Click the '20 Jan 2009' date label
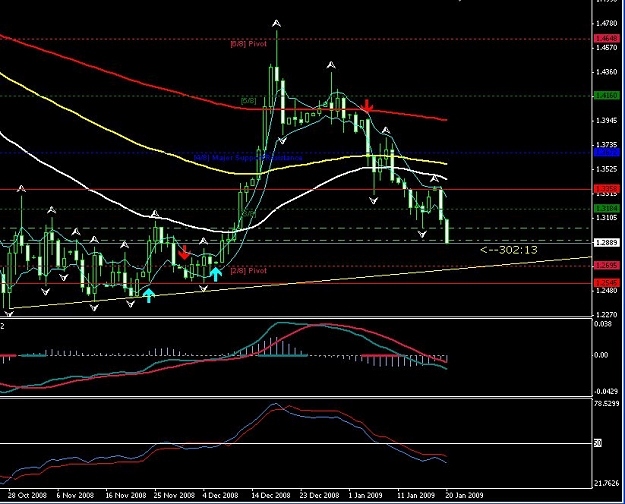The image size is (625, 504). [464, 496]
